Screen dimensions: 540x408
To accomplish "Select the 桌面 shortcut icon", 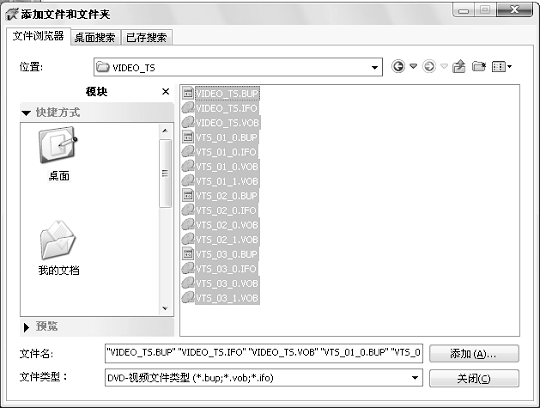I will click(58, 154).
